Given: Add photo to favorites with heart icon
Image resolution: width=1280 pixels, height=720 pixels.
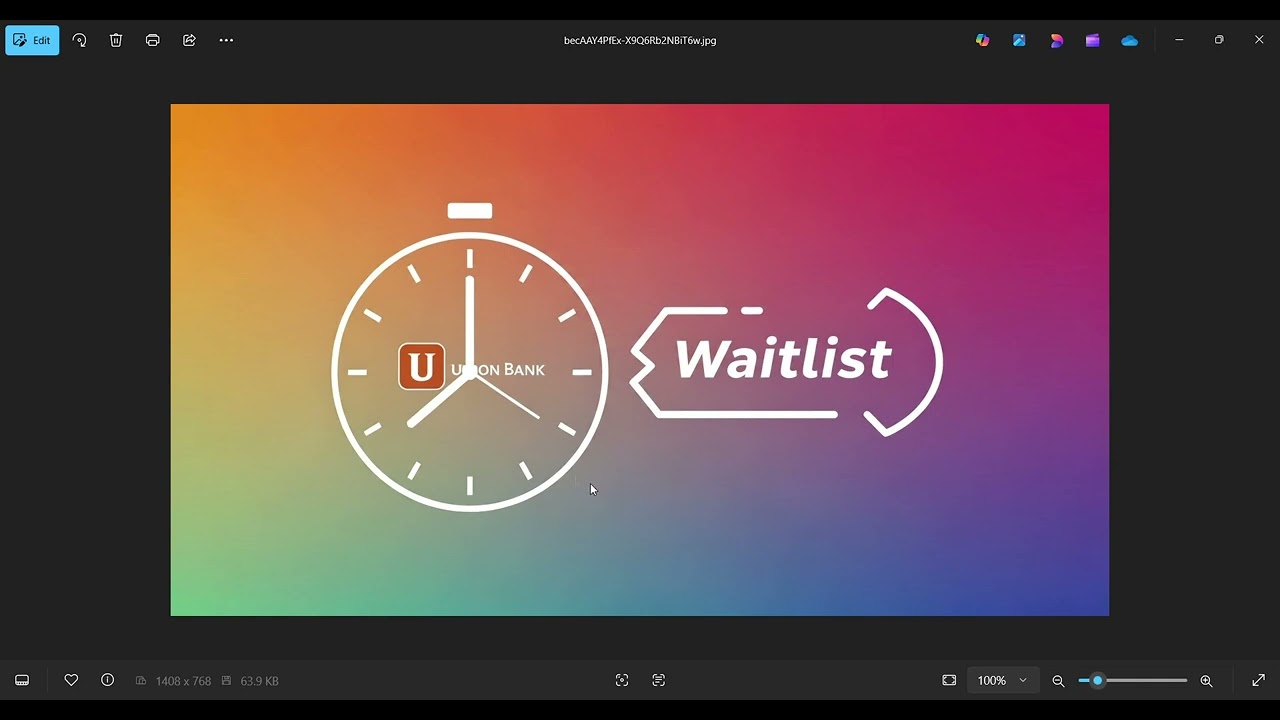Looking at the screenshot, I should tap(71, 680).
